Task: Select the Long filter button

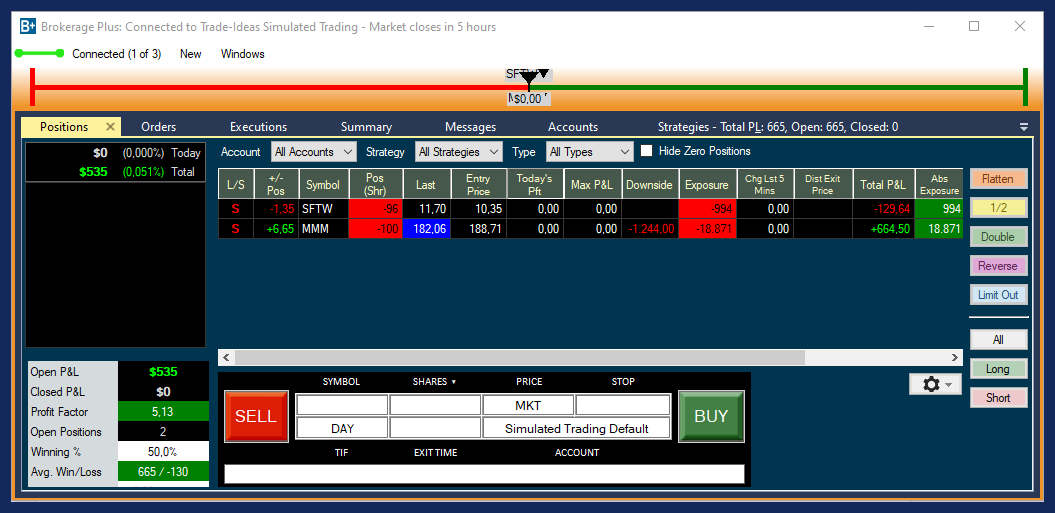Action: [x=998, y=369]
